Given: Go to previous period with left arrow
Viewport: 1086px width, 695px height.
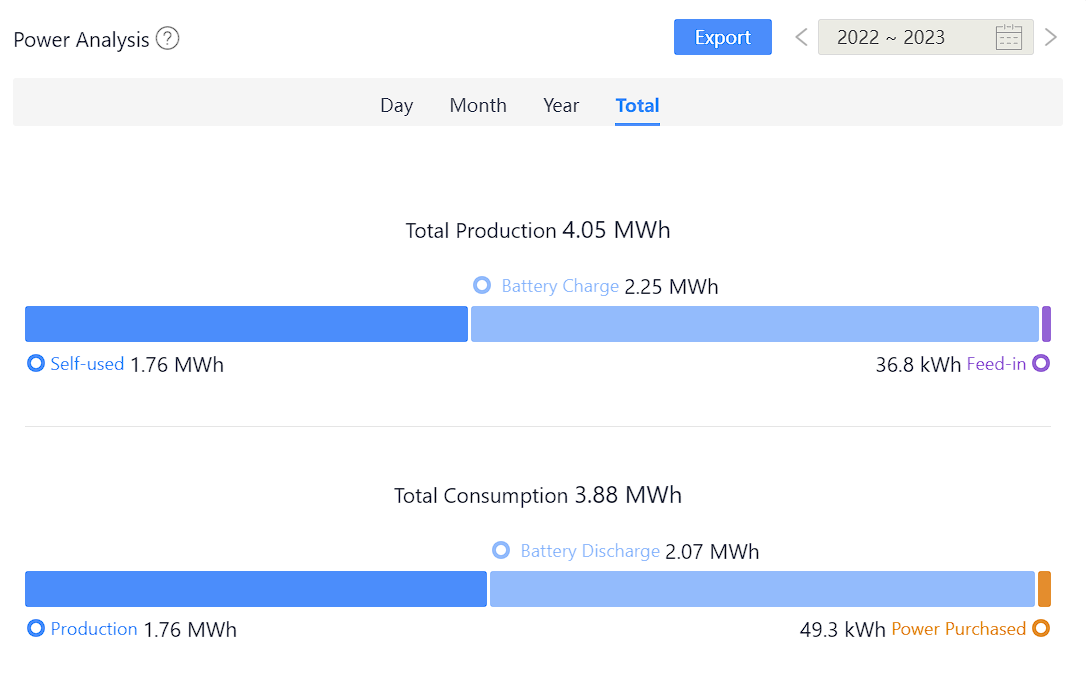Looking at the screenshot, I should coord(801,37).
